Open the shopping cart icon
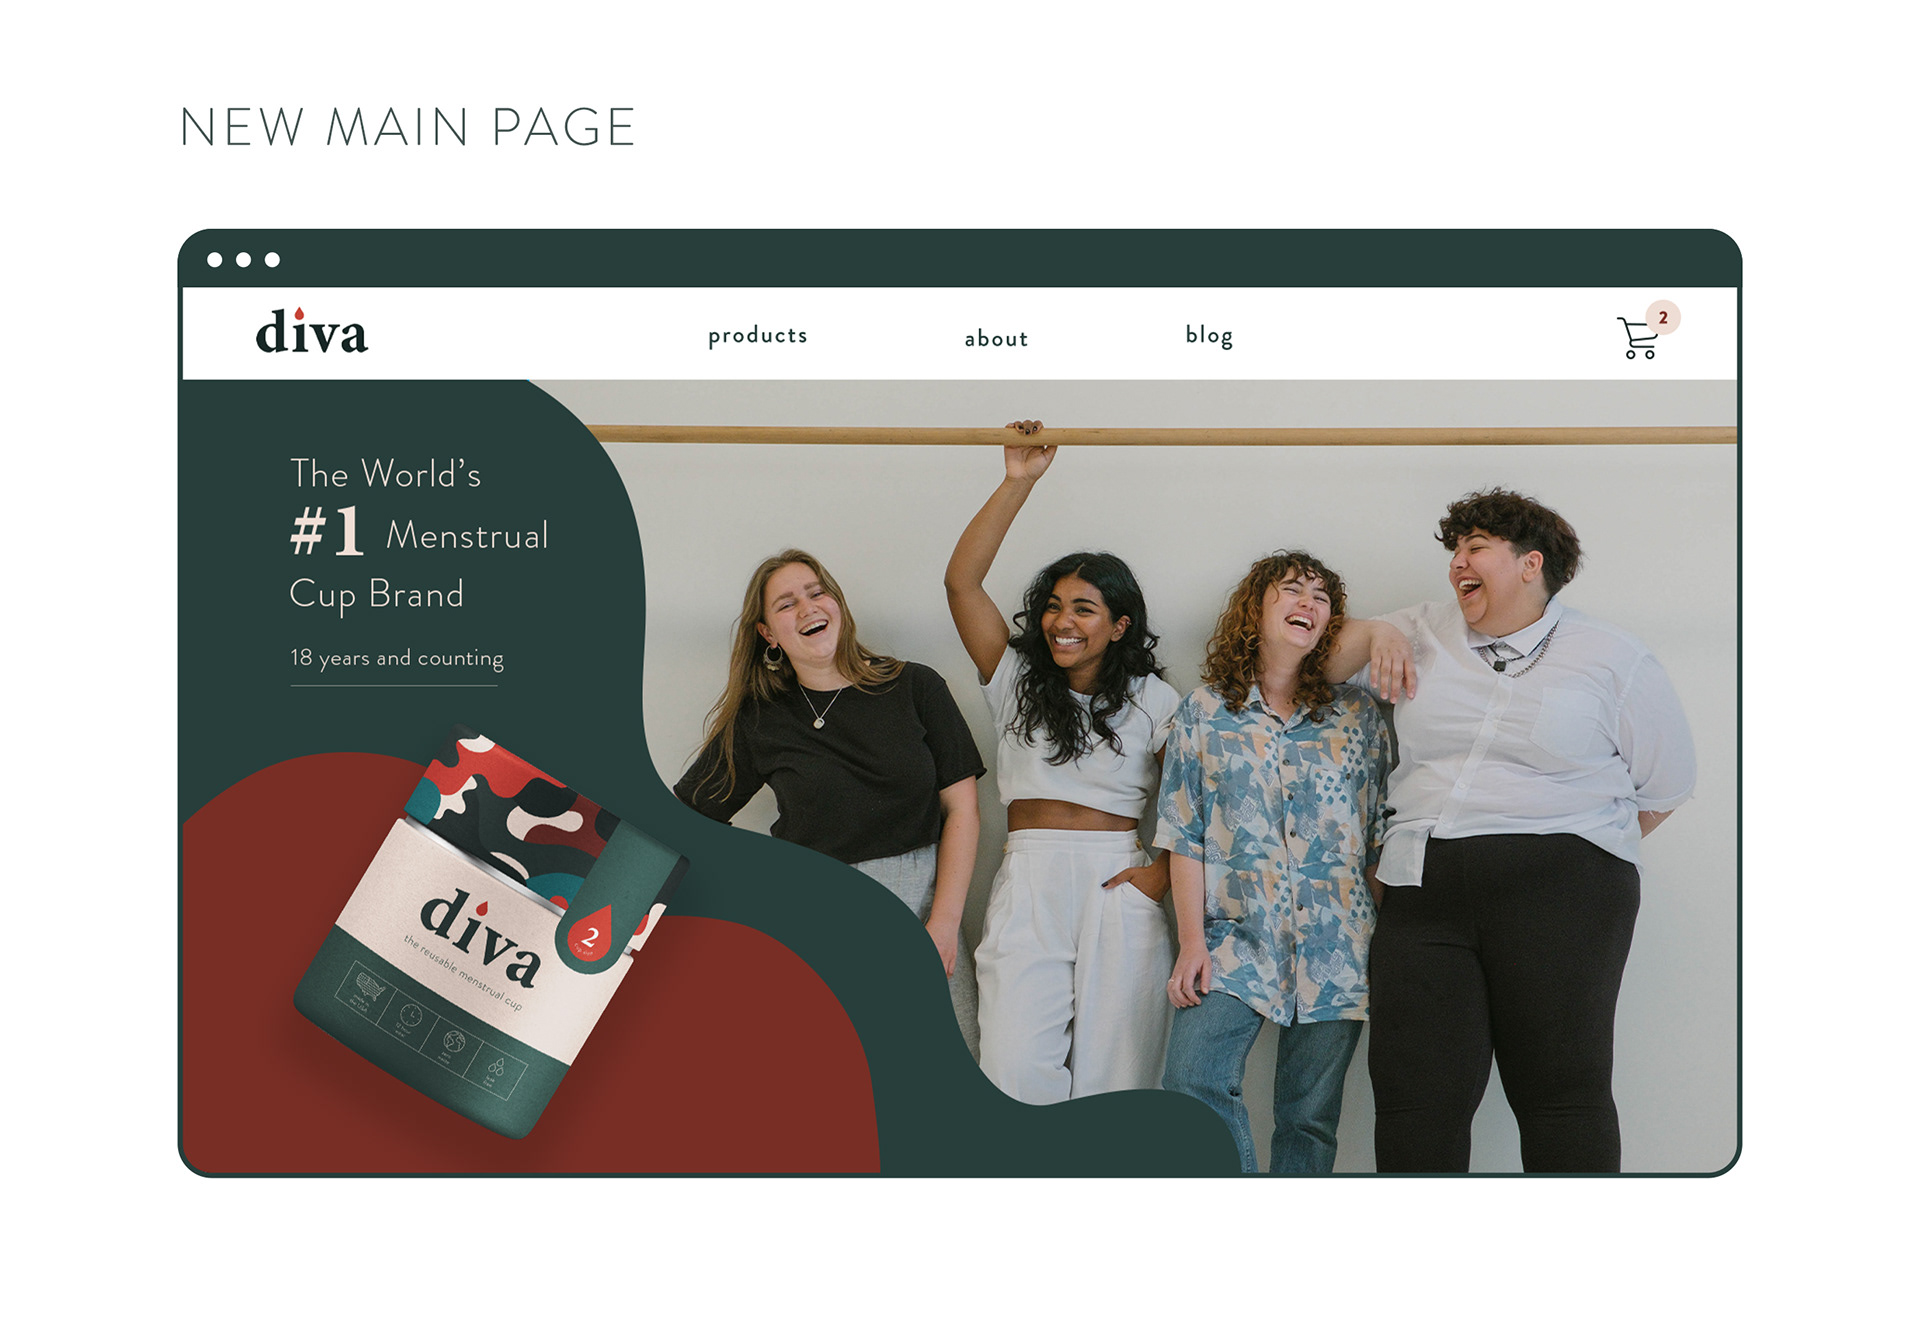 tap(1637, 338)
